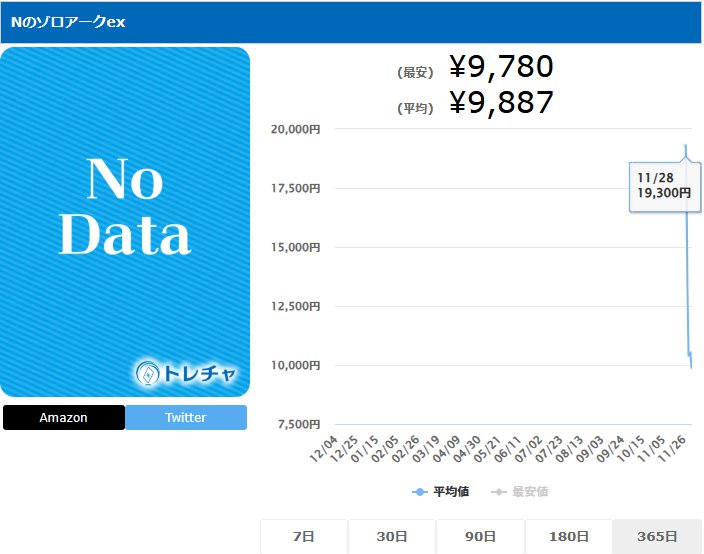Toggle the 平均値 legend series

pos(440,492)
